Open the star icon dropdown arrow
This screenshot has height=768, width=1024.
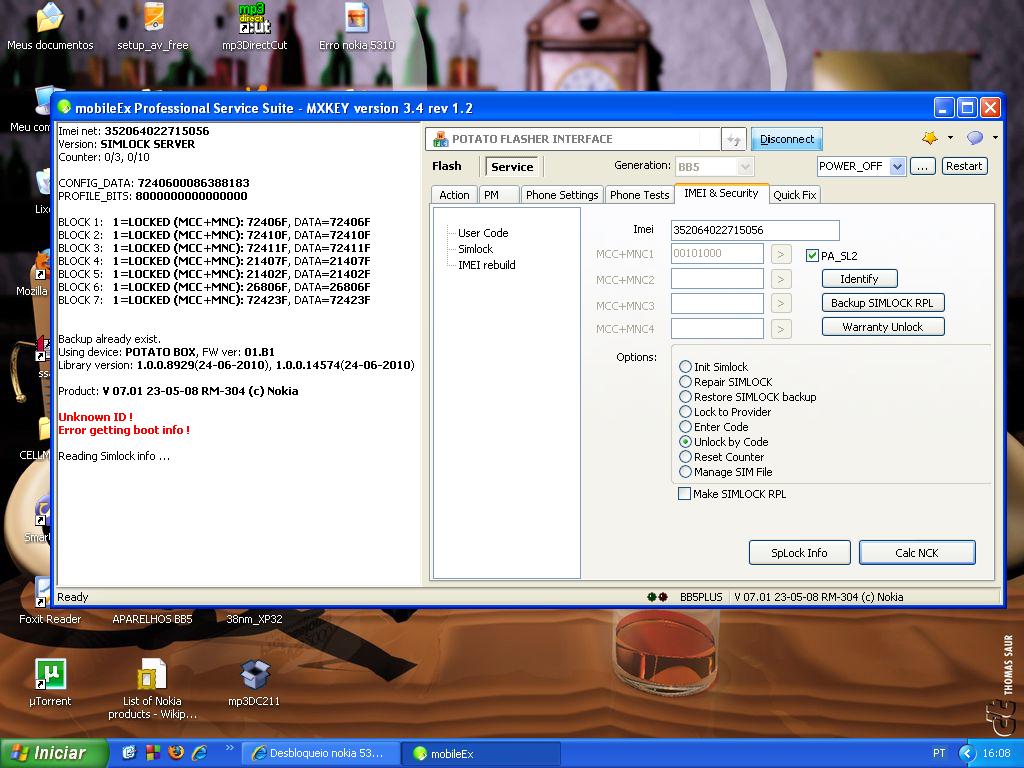(950, 138)
